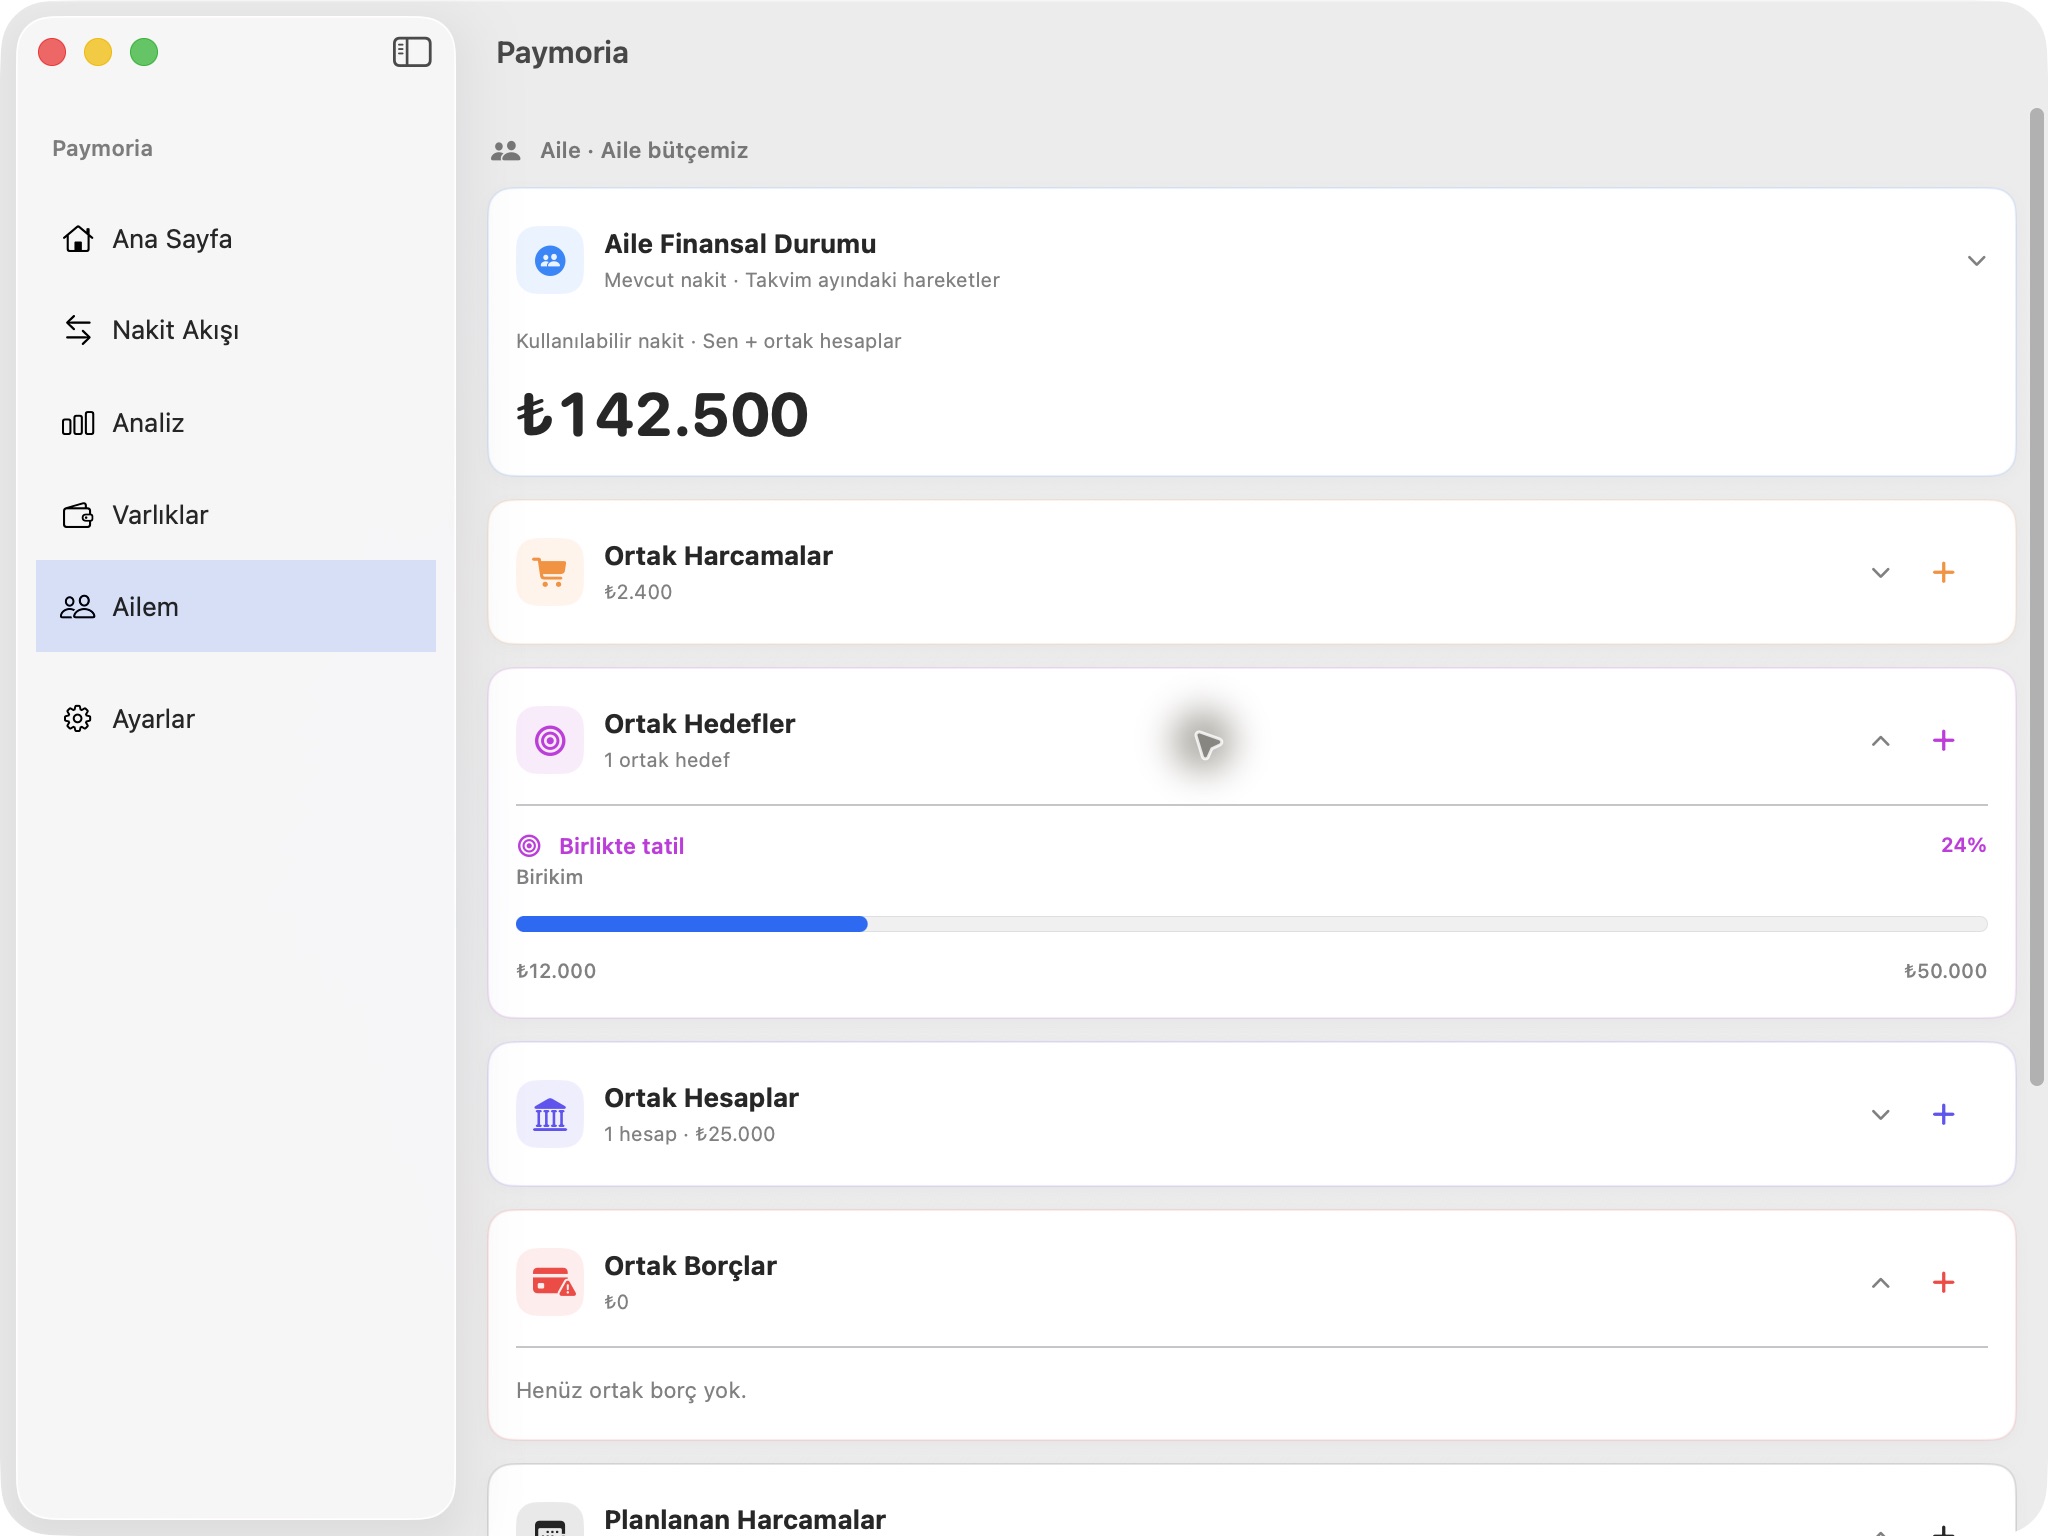Open the Analiz page
Viewport: 2048px width, 1536px height.
pyautogui.click(x=236, y=423)
